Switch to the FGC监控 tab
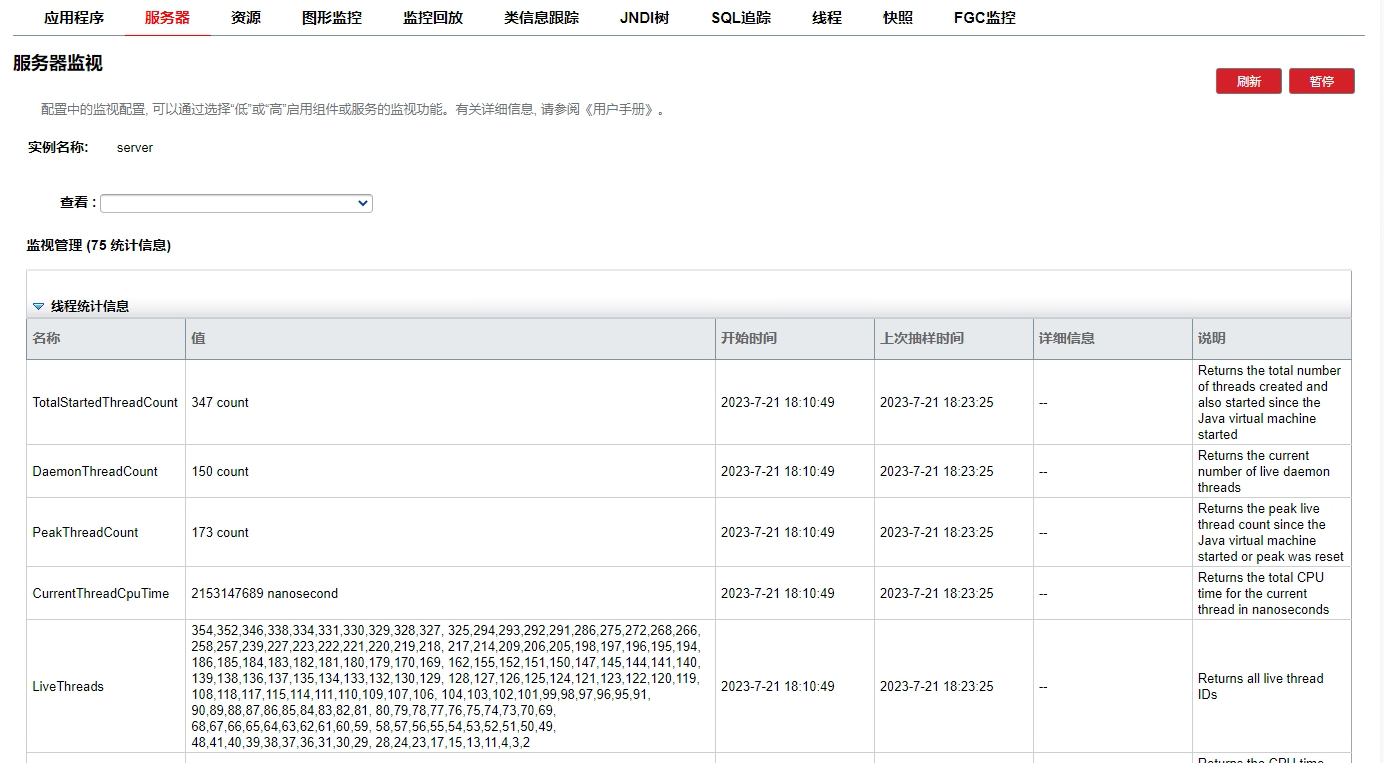1384x763 pixels. pyautogui.click(x=984, y=18)
